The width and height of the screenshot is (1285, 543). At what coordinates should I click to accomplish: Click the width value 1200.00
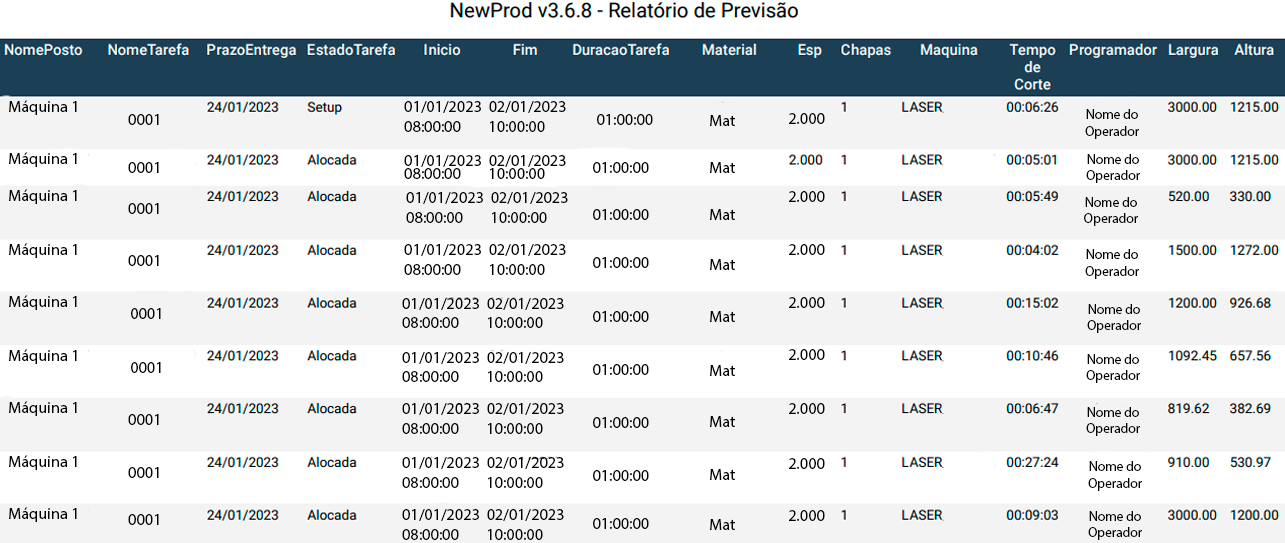pyautogui.click(x=1193, y=303)
